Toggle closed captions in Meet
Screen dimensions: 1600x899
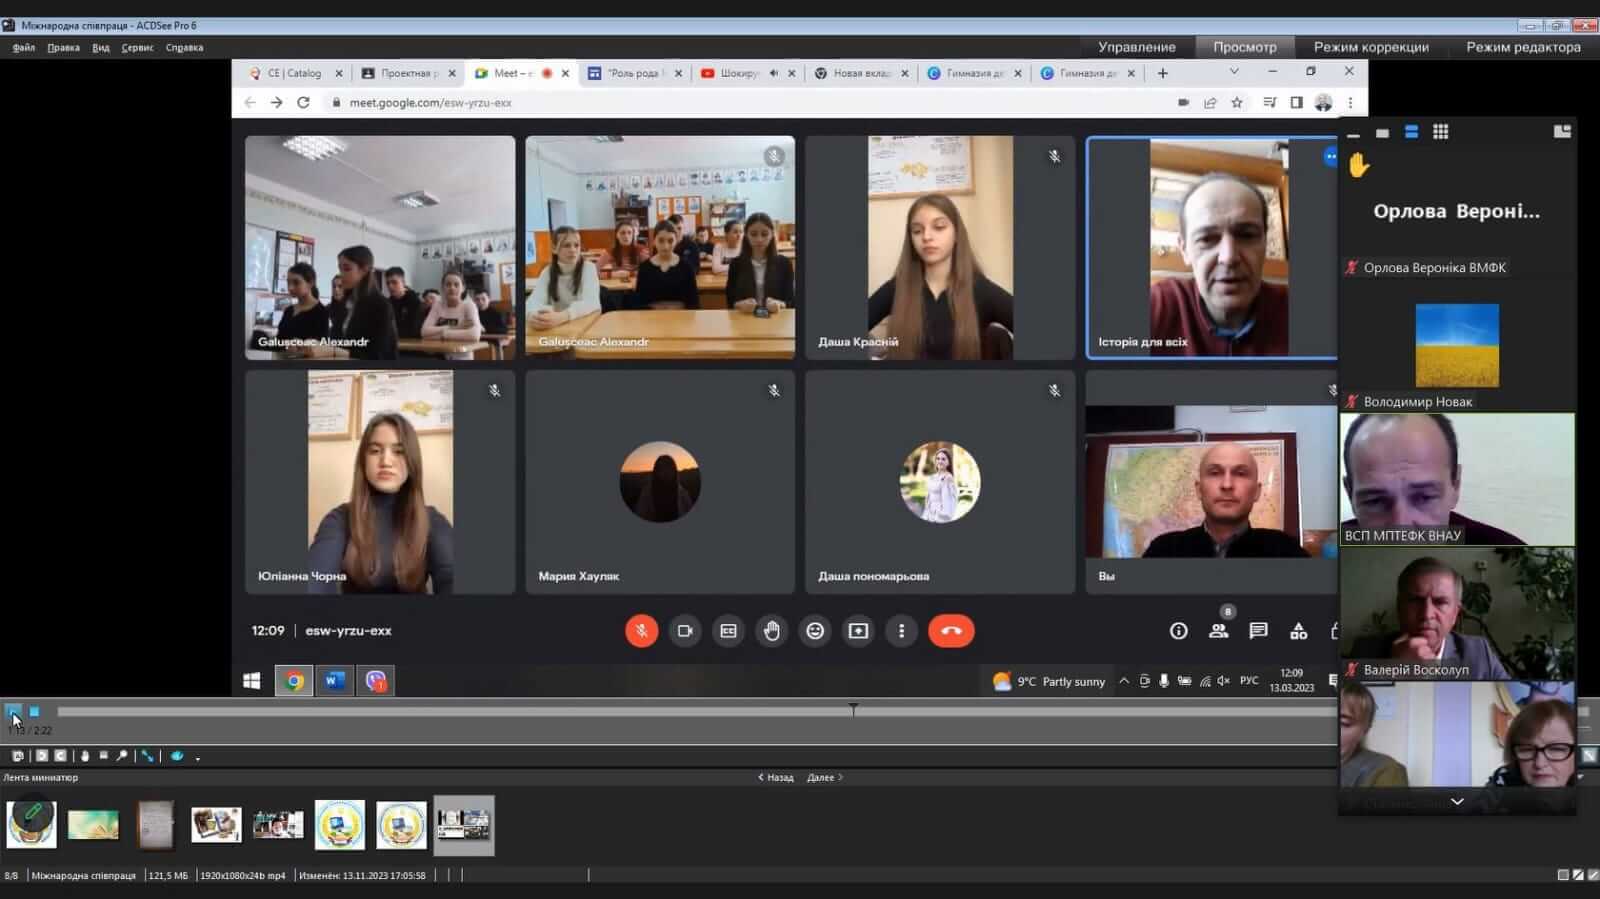pos(728,631)
